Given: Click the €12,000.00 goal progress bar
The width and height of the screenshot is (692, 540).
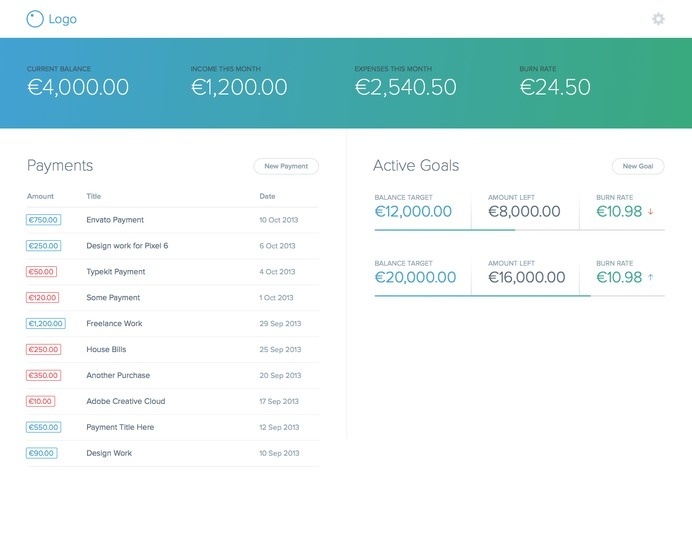Looking at the screenshot, I should [x=519, y=230].
